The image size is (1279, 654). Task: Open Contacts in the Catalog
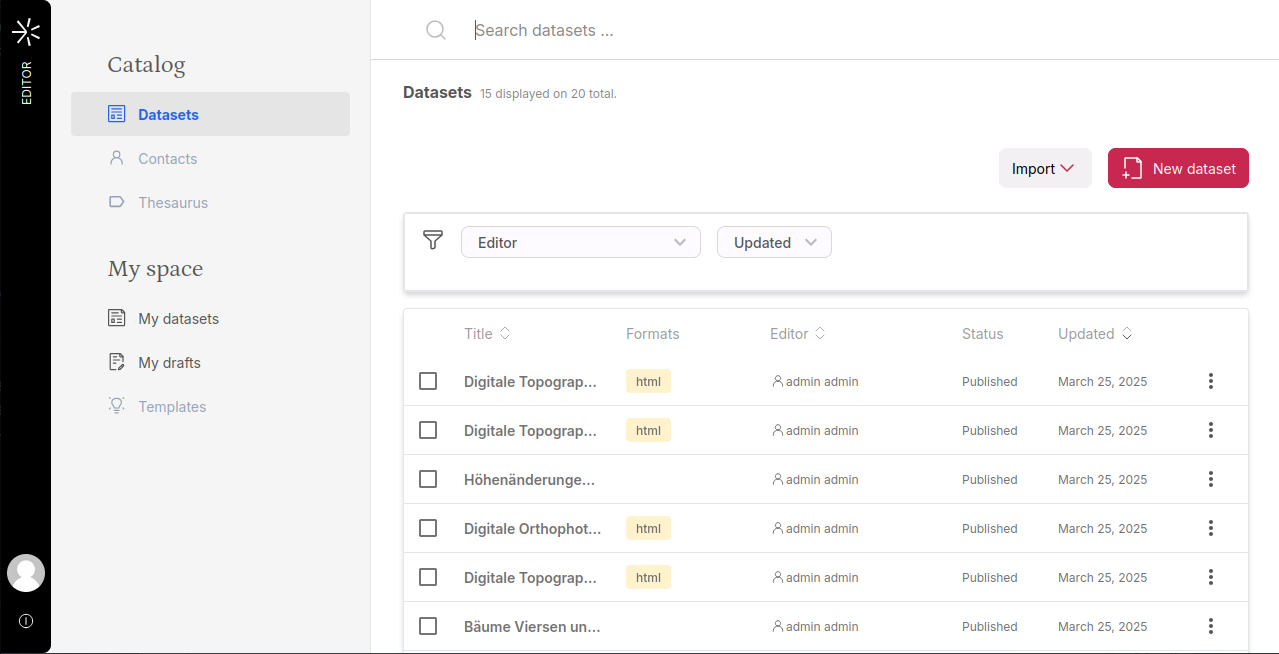[x=167, y=159]
